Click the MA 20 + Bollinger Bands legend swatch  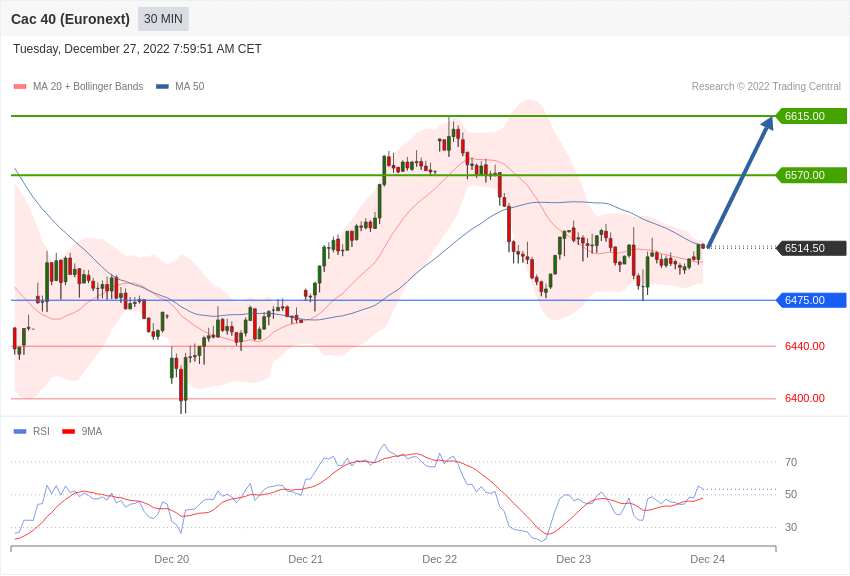(x=20, y=86)
